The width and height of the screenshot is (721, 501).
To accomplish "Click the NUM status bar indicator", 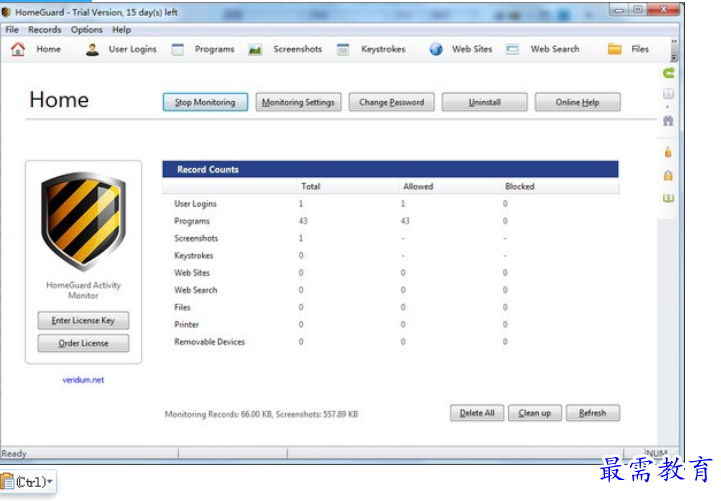I will pos(656,453).
